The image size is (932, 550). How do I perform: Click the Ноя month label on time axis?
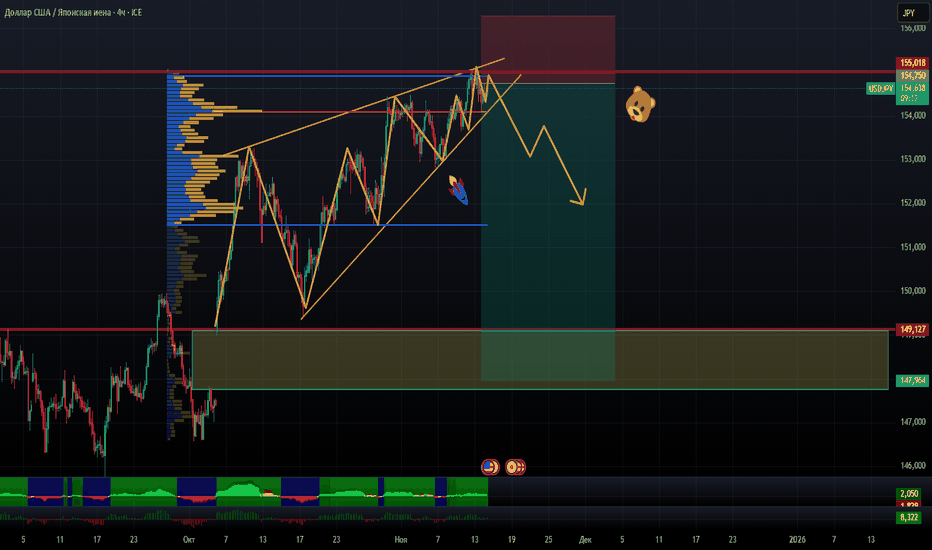(x=400, y=539)
